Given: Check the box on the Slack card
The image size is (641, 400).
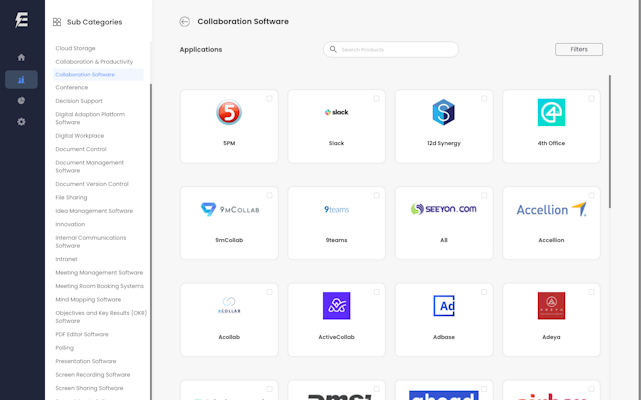Looking at the screenshot, I should (377, 99).
